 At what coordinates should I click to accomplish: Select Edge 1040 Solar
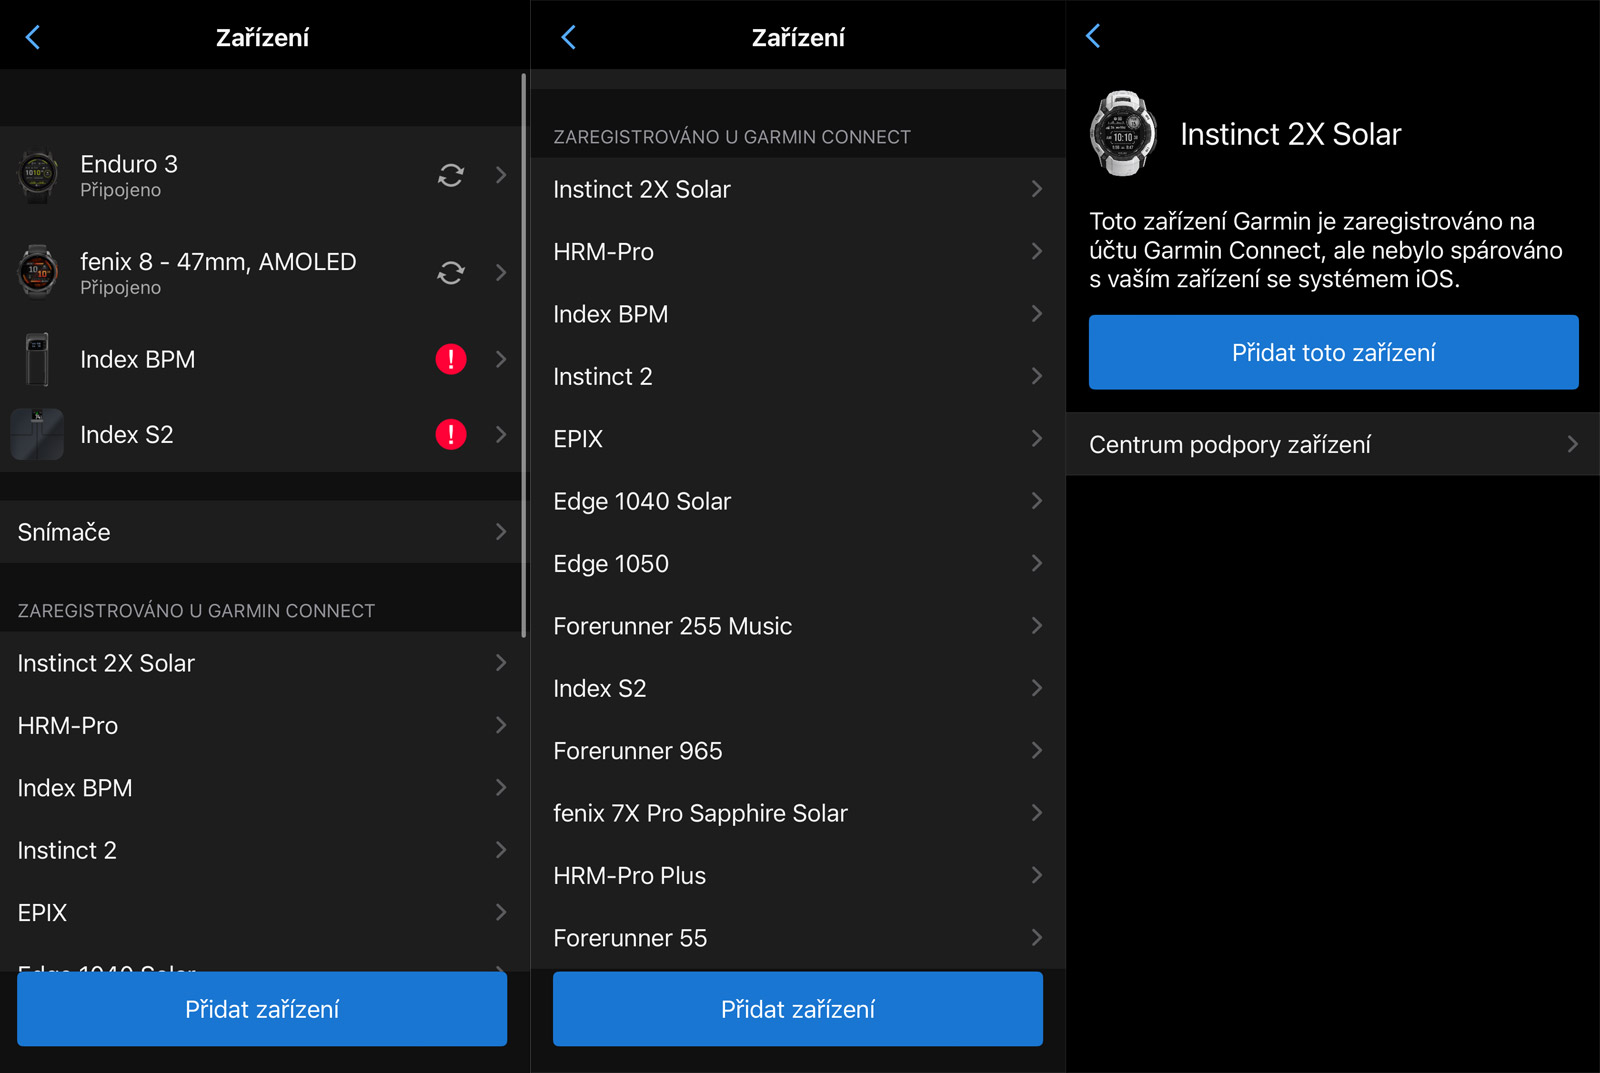[798, 501]
